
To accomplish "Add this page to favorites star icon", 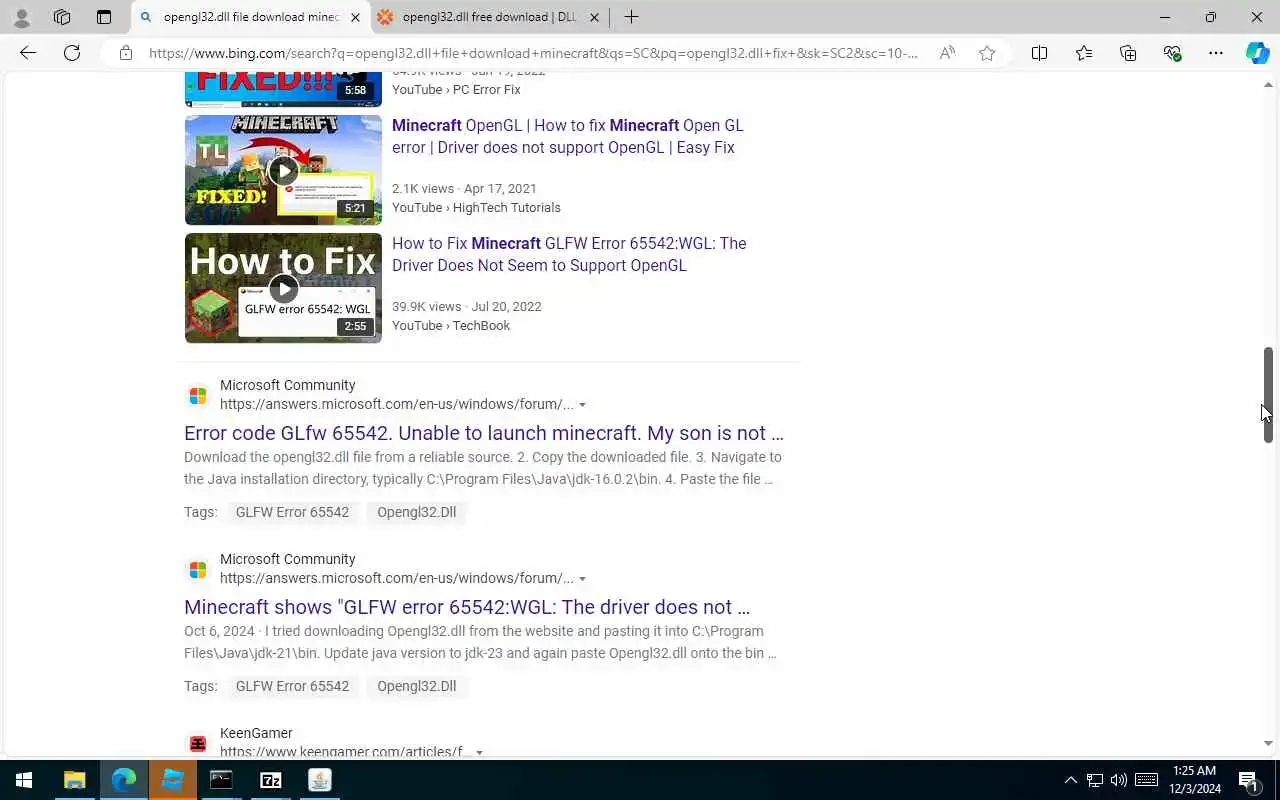I will point(987,53).
